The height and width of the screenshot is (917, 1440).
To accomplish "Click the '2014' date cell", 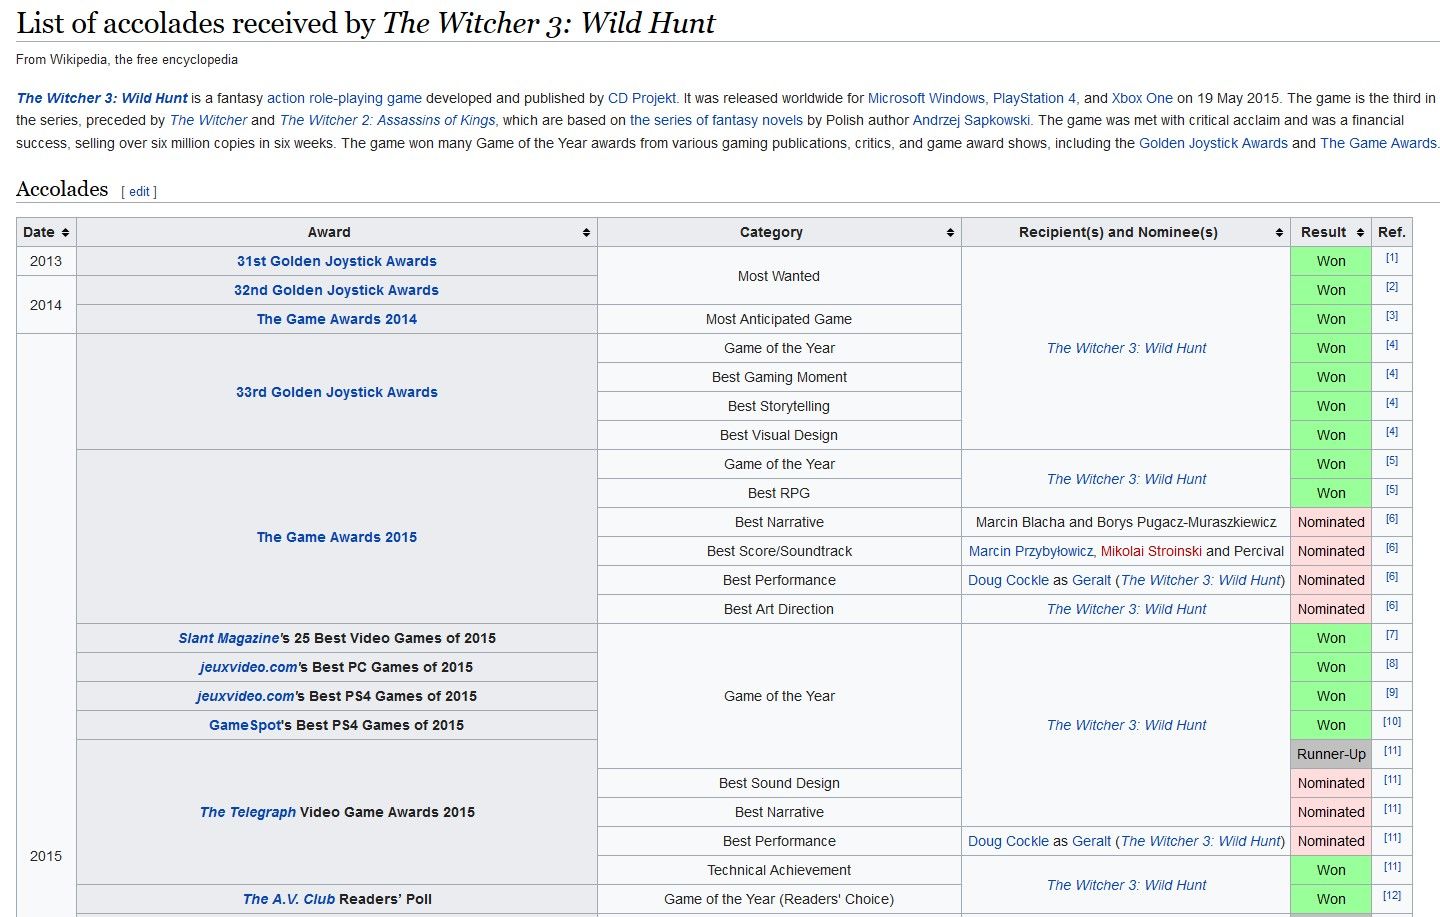I will [x=46, y=305].
